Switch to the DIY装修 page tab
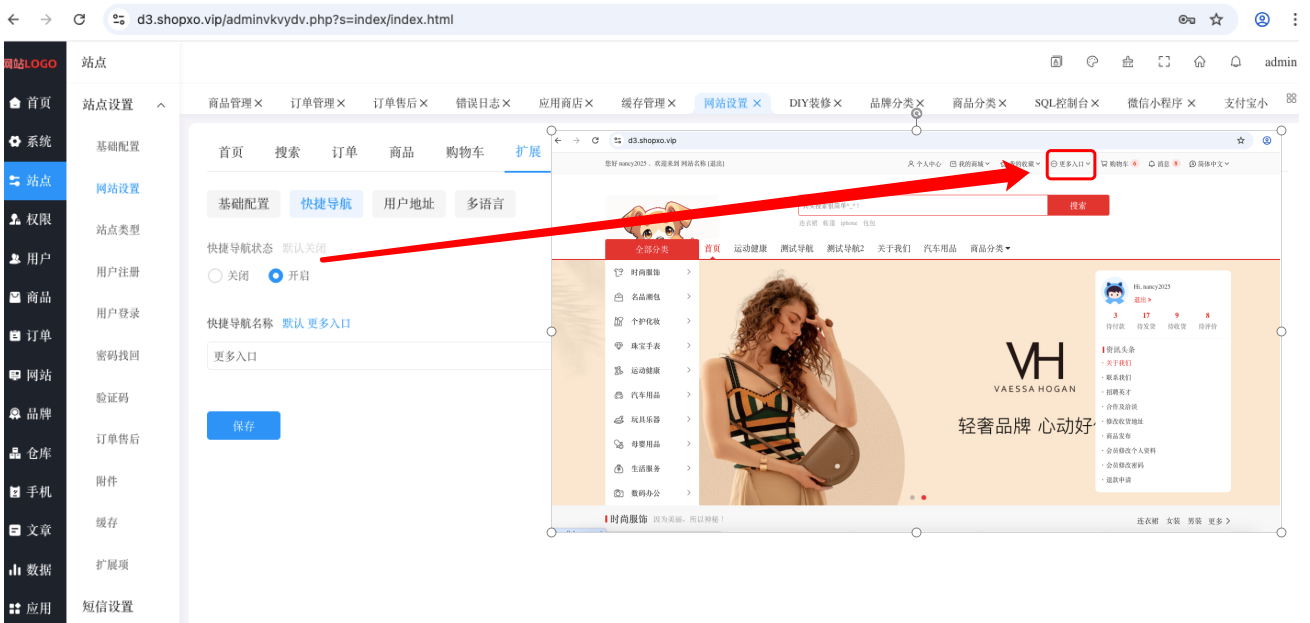Image resolution: width=1310 pixels, height=623 pixels. coord(811,103)
